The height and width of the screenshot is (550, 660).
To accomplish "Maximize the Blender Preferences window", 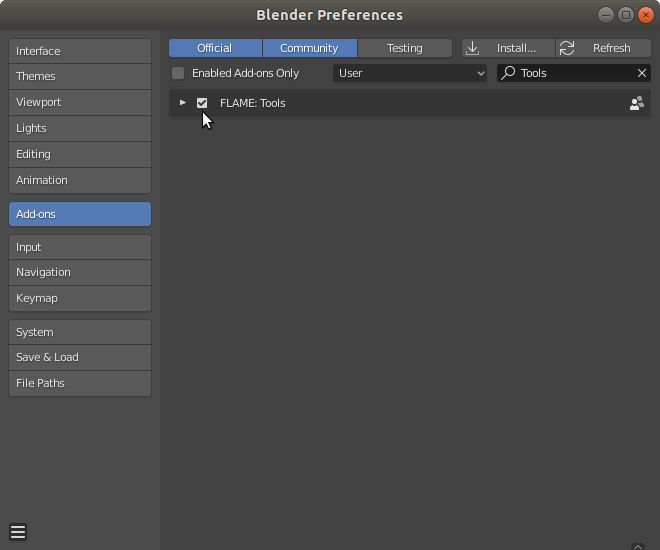I will click(x=626, y=15).
